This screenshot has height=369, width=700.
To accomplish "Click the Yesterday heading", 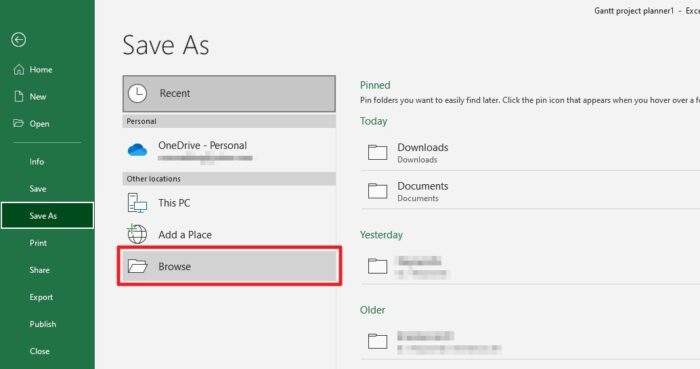I will coord(381,235).
